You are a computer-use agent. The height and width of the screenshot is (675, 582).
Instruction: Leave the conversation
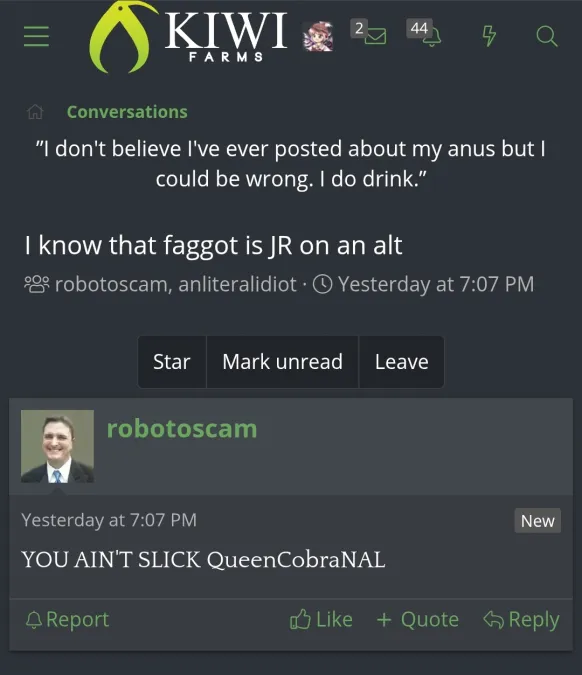(401, 362)
